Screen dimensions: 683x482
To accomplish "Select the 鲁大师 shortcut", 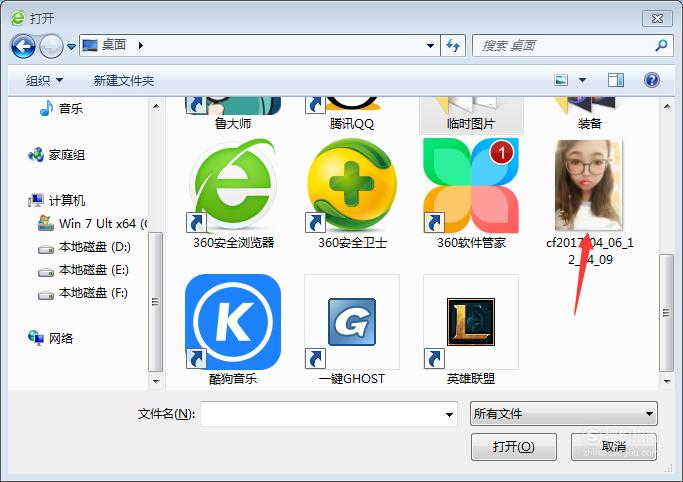I will point(233,114).
